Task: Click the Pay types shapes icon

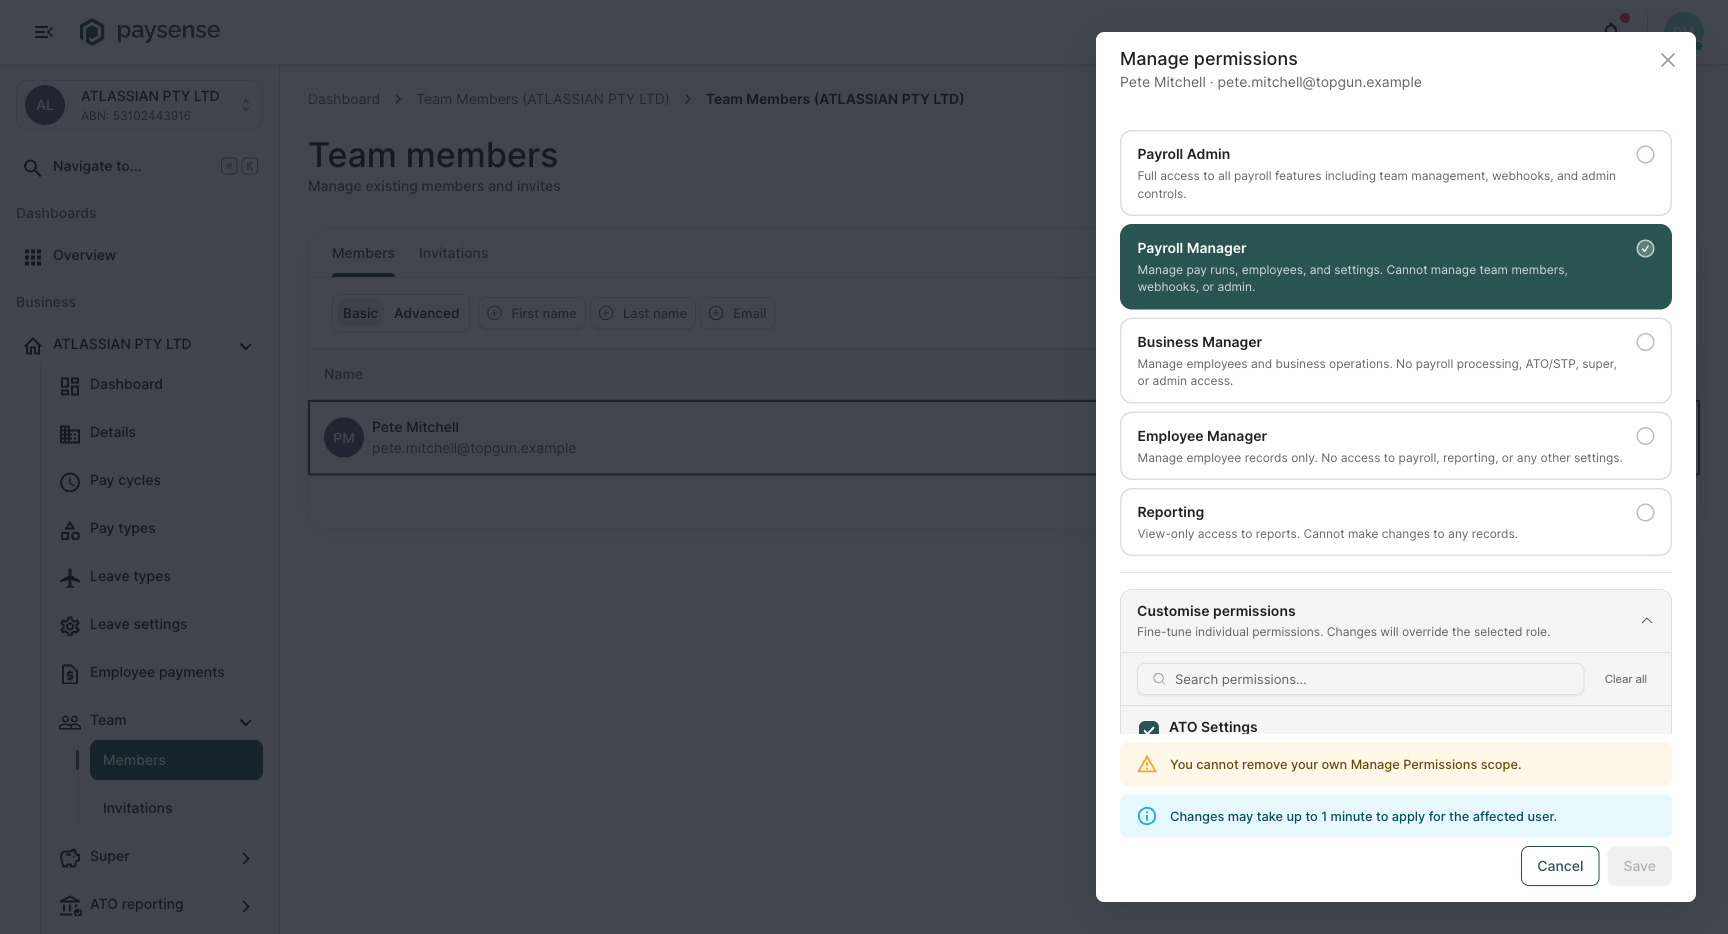Action: (70, 530)
